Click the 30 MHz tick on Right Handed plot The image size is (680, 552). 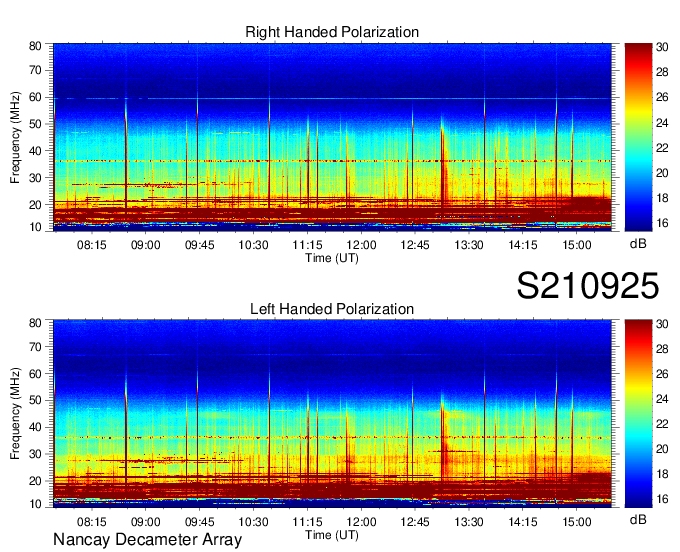pyautogui.click(x=35, y=178)
